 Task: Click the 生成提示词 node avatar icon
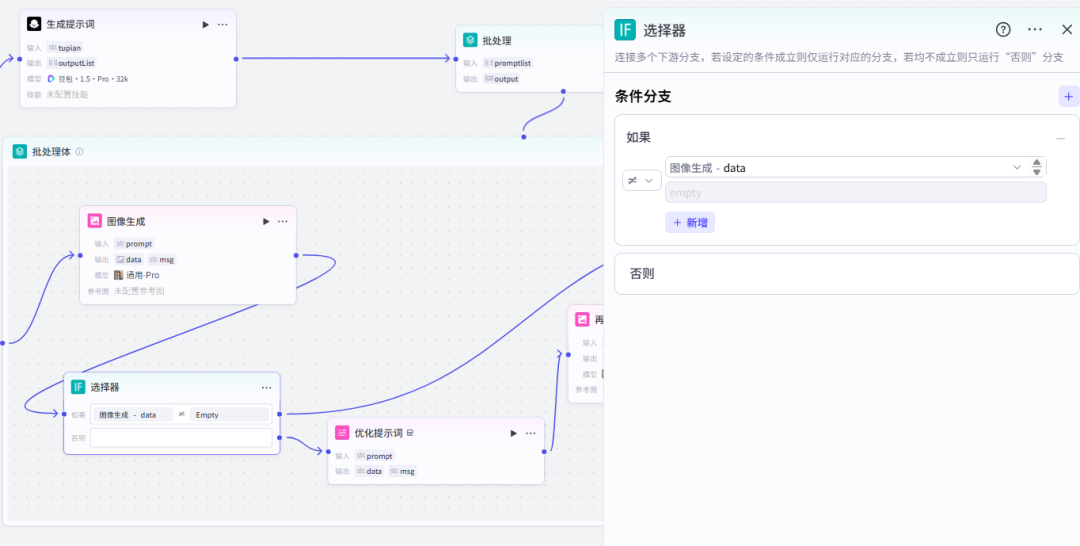coord(34,24)
